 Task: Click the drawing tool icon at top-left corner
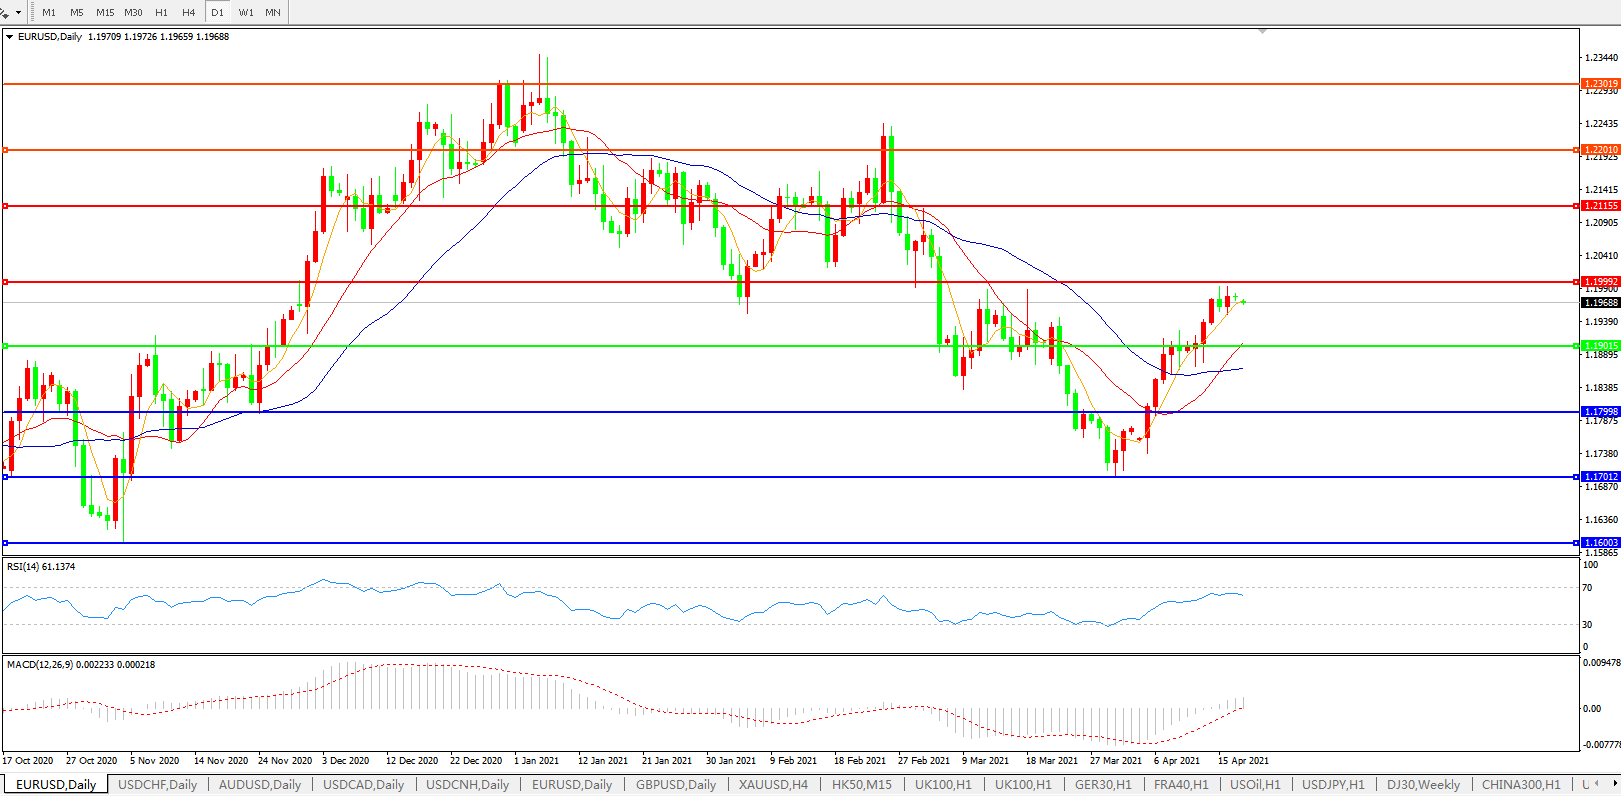4,12
